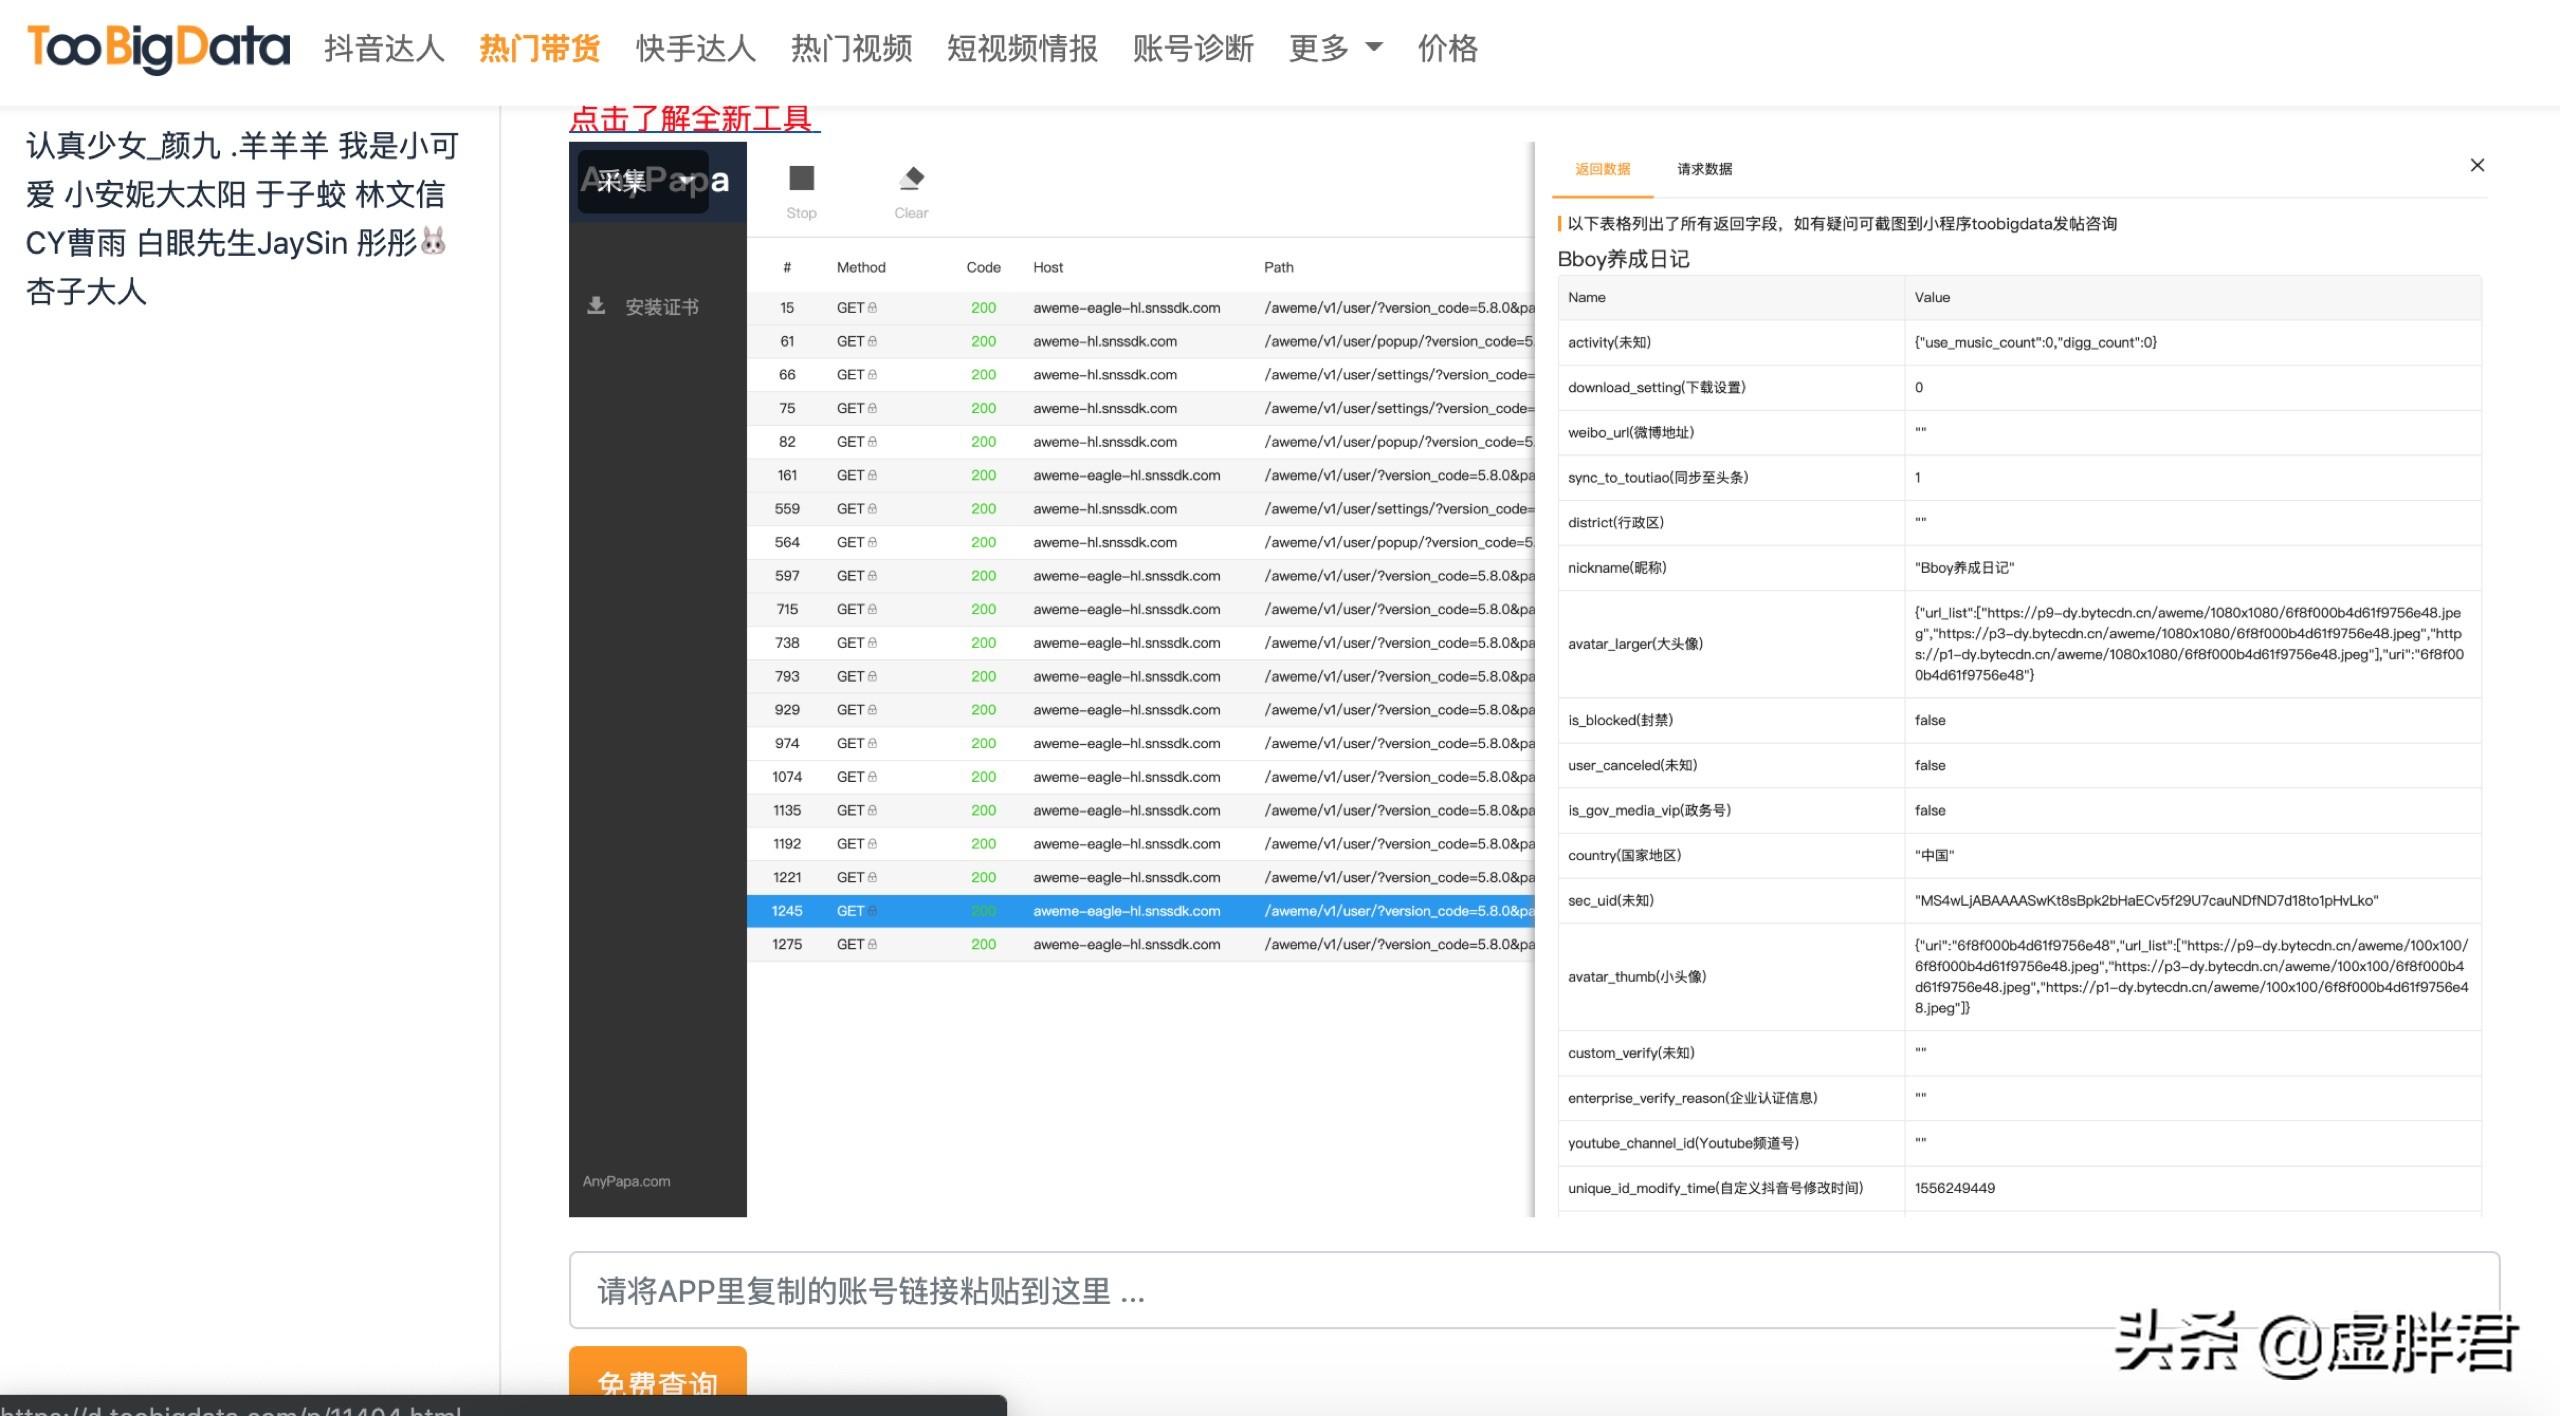The width and height of the screenshot is (2560, 1416).
Task: Expand the 更多 dropdown menu
Action: (1335, 48)
